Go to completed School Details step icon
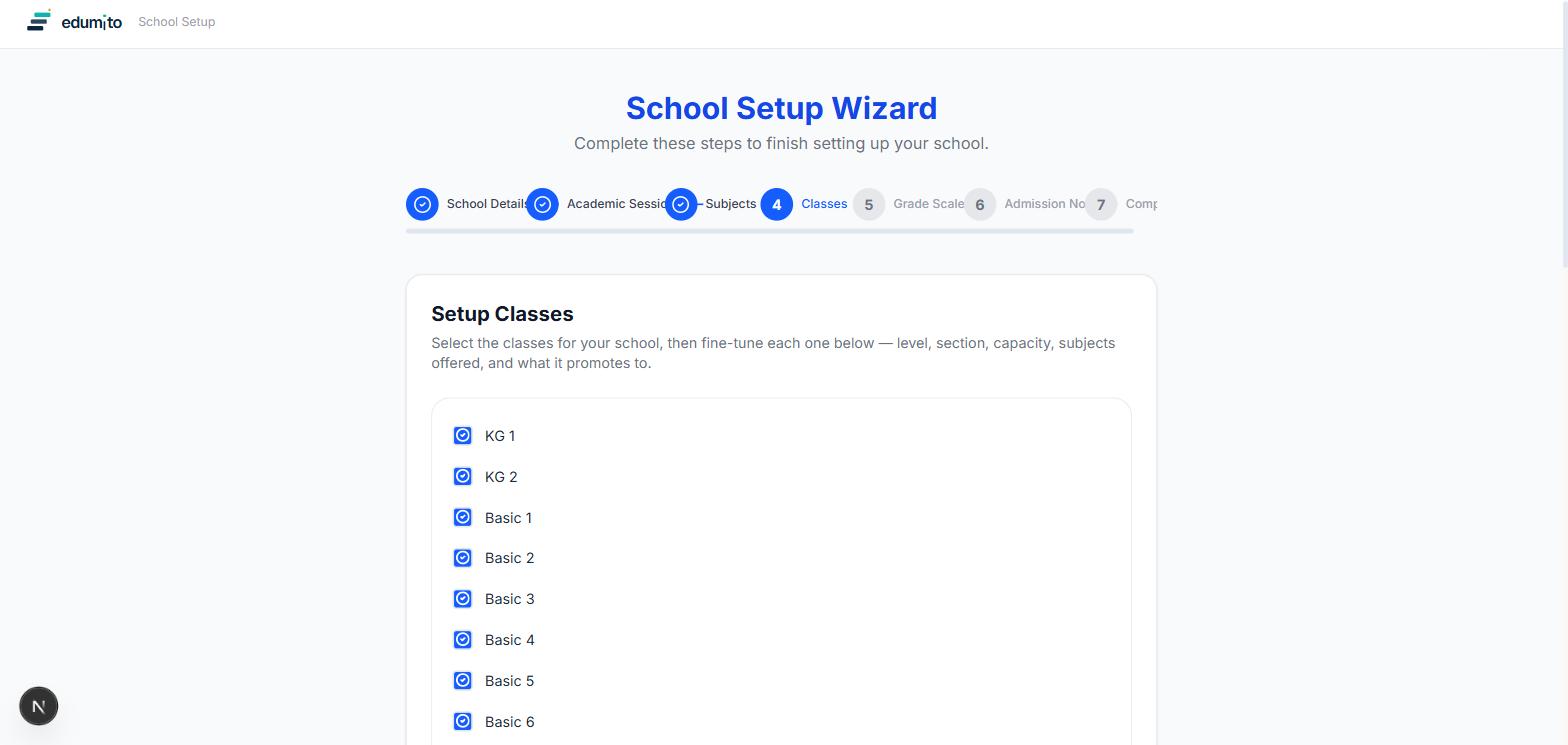Image resolution: width=1568 pixels, height=745 pixels. 422,204
